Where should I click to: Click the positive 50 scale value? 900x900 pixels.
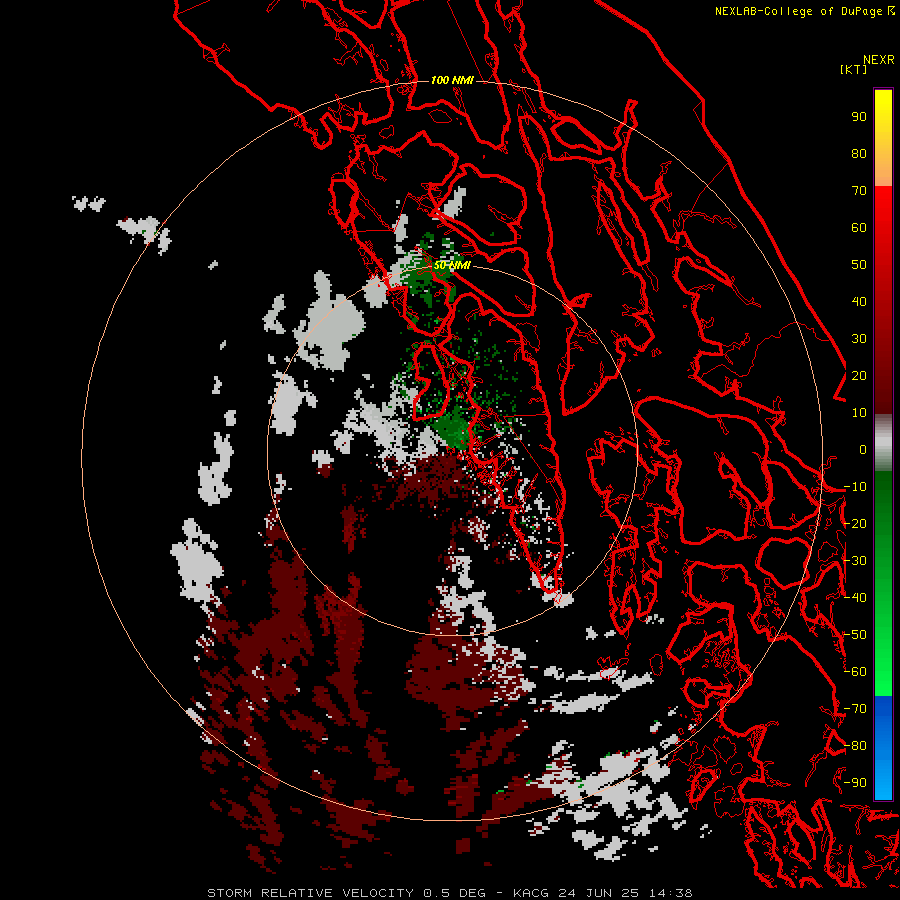[859, 265]
